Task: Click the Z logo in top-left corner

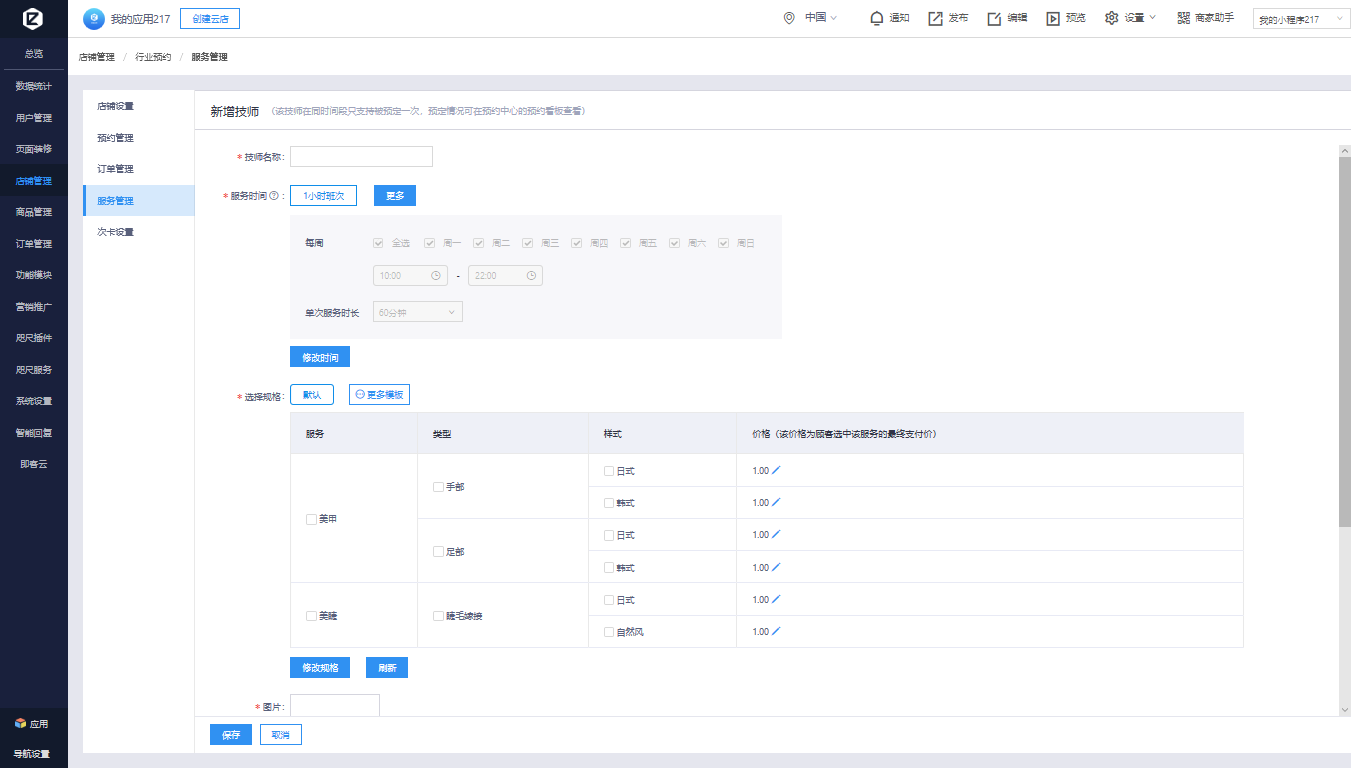Action: (33, 19)
